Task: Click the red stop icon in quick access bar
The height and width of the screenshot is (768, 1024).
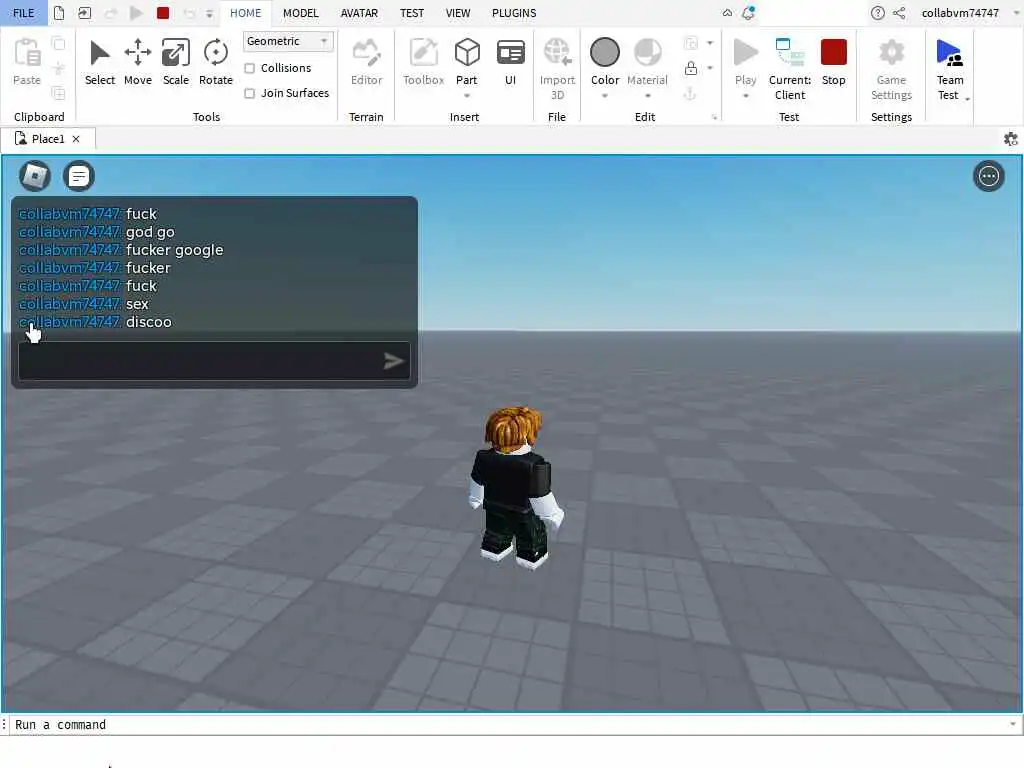Action: (x=163, y=13)
